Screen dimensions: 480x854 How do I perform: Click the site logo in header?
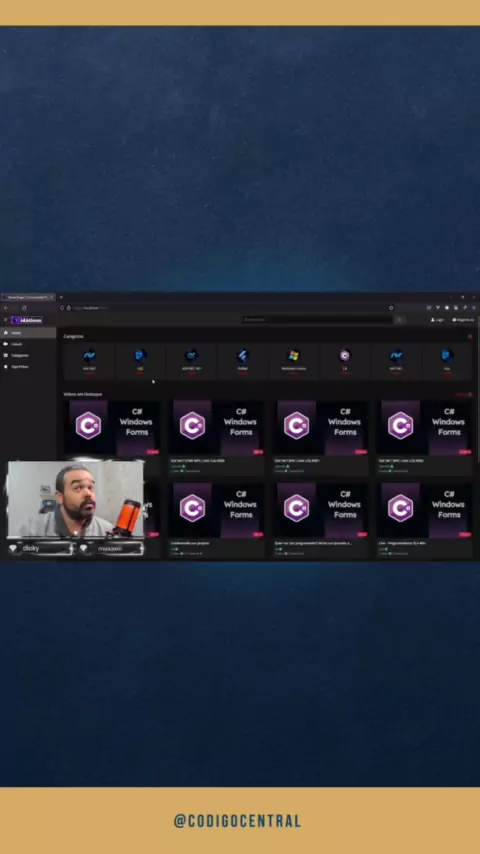tap(27, 320)
